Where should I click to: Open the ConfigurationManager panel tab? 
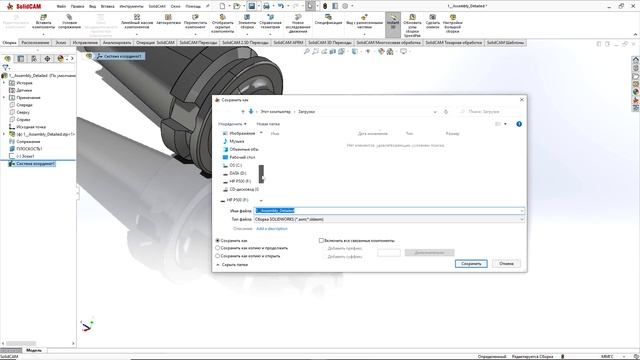[x=34, y=59]
